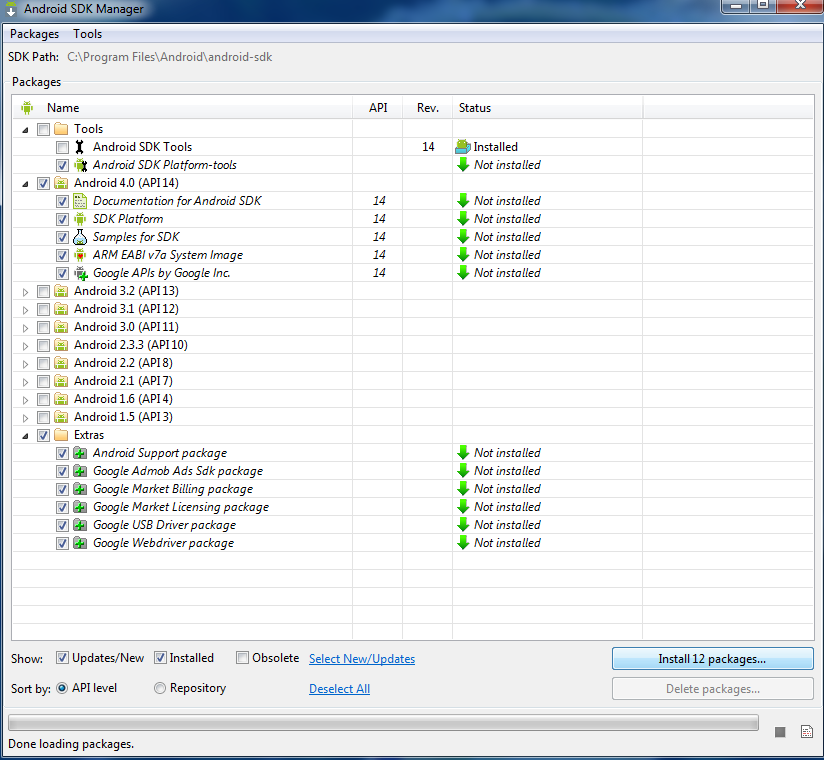Image resolution: width=824 pixels, height=760 pixels.
Task: Click the log viewer icon beside progress bar
Action: point(806,731)
